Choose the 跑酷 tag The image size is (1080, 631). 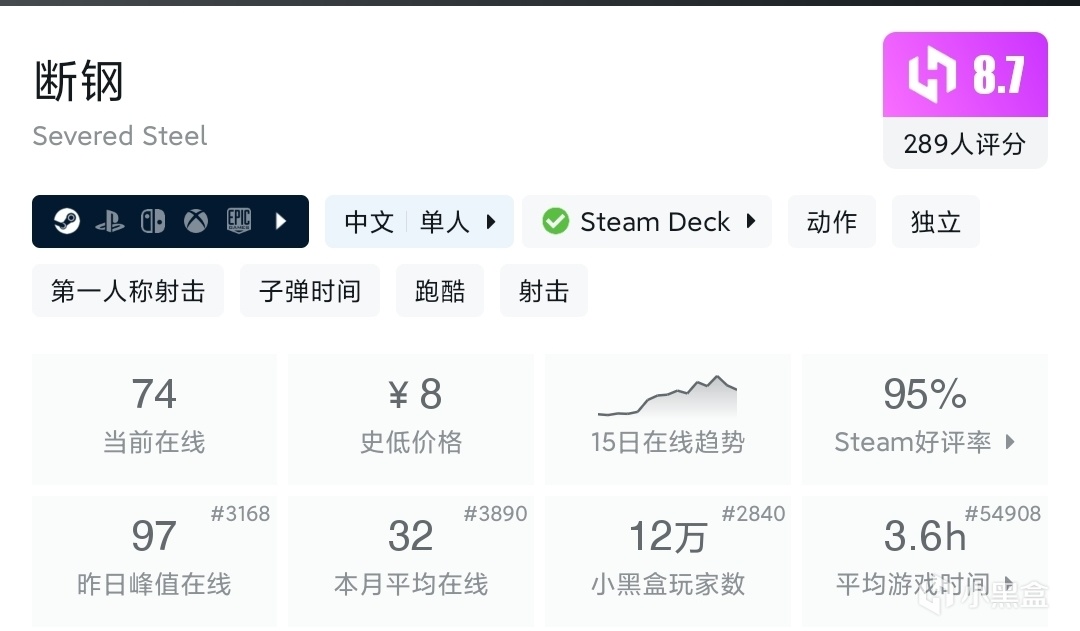click(440, 291)
